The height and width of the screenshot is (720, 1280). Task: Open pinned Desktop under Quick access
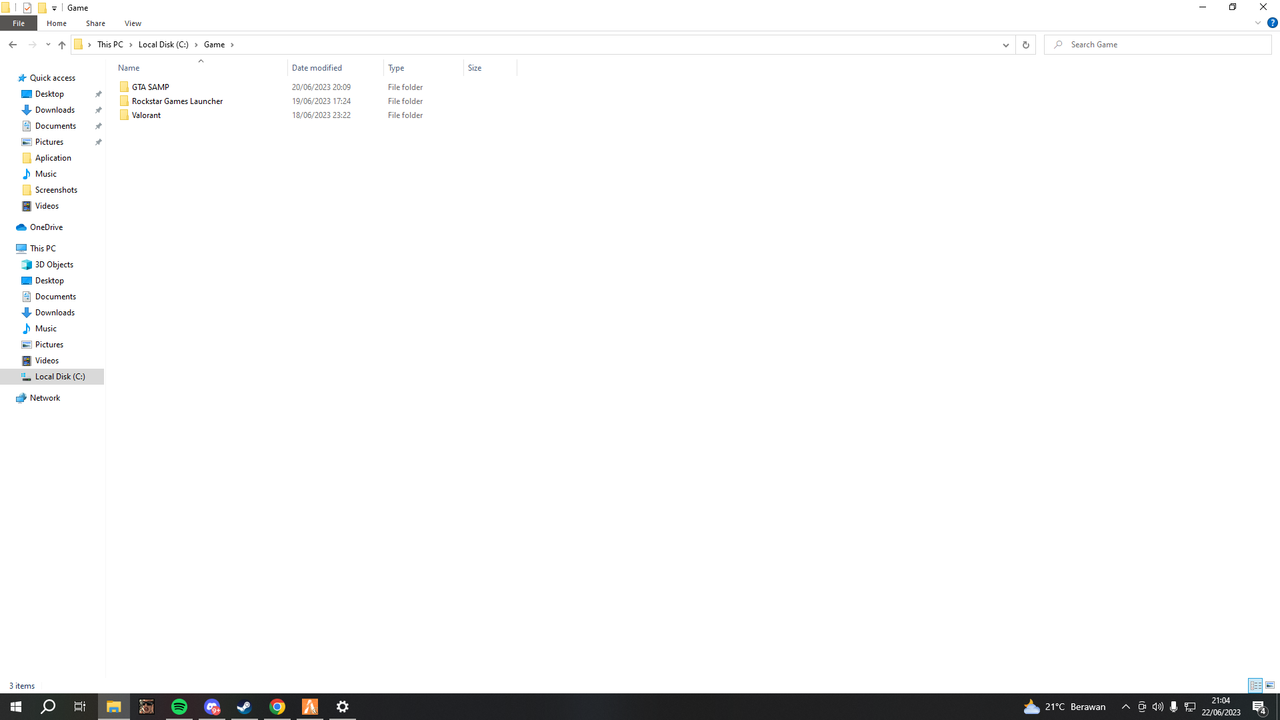click(49, 94)
